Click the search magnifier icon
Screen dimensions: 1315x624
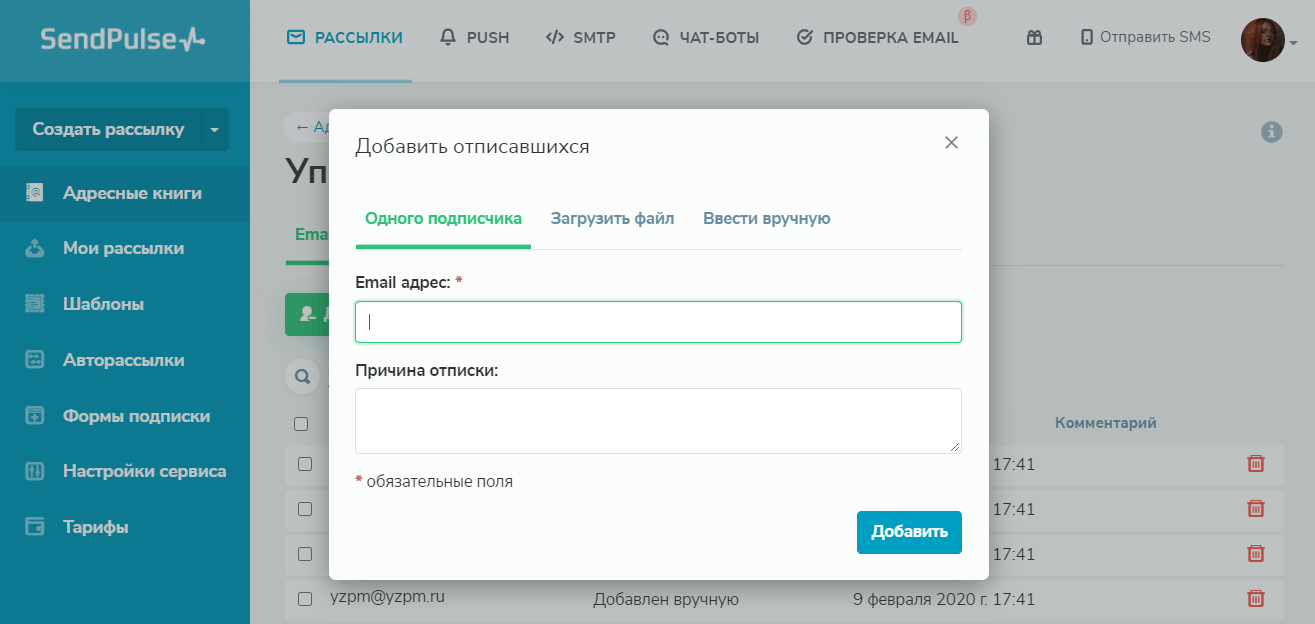(x=301, y=377)
